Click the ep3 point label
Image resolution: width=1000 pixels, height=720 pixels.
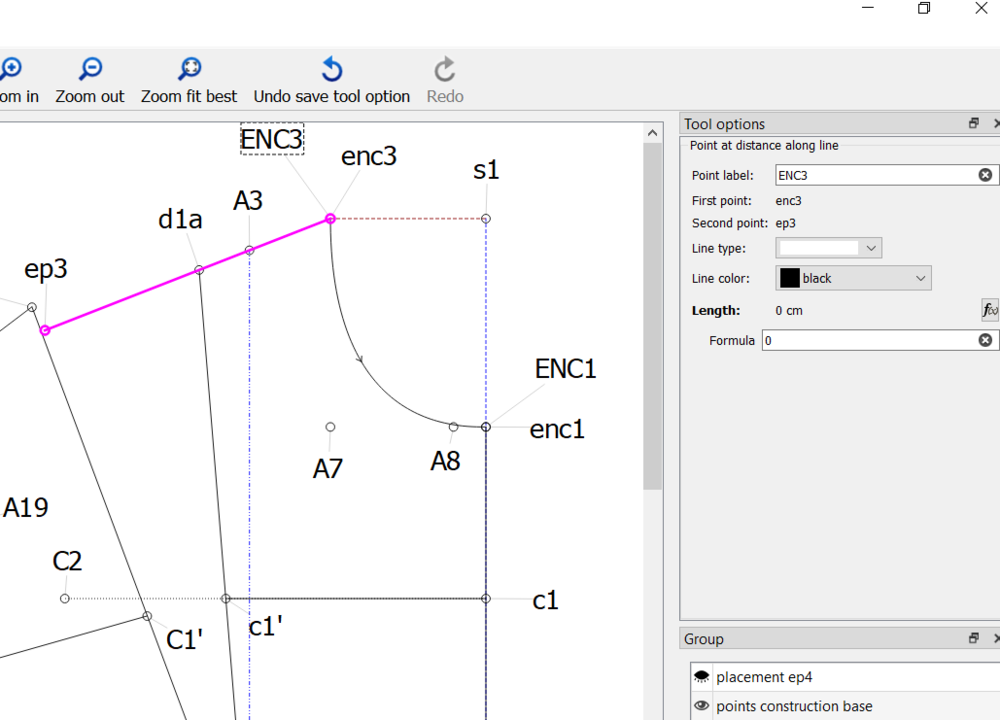(x=45, y=269)
